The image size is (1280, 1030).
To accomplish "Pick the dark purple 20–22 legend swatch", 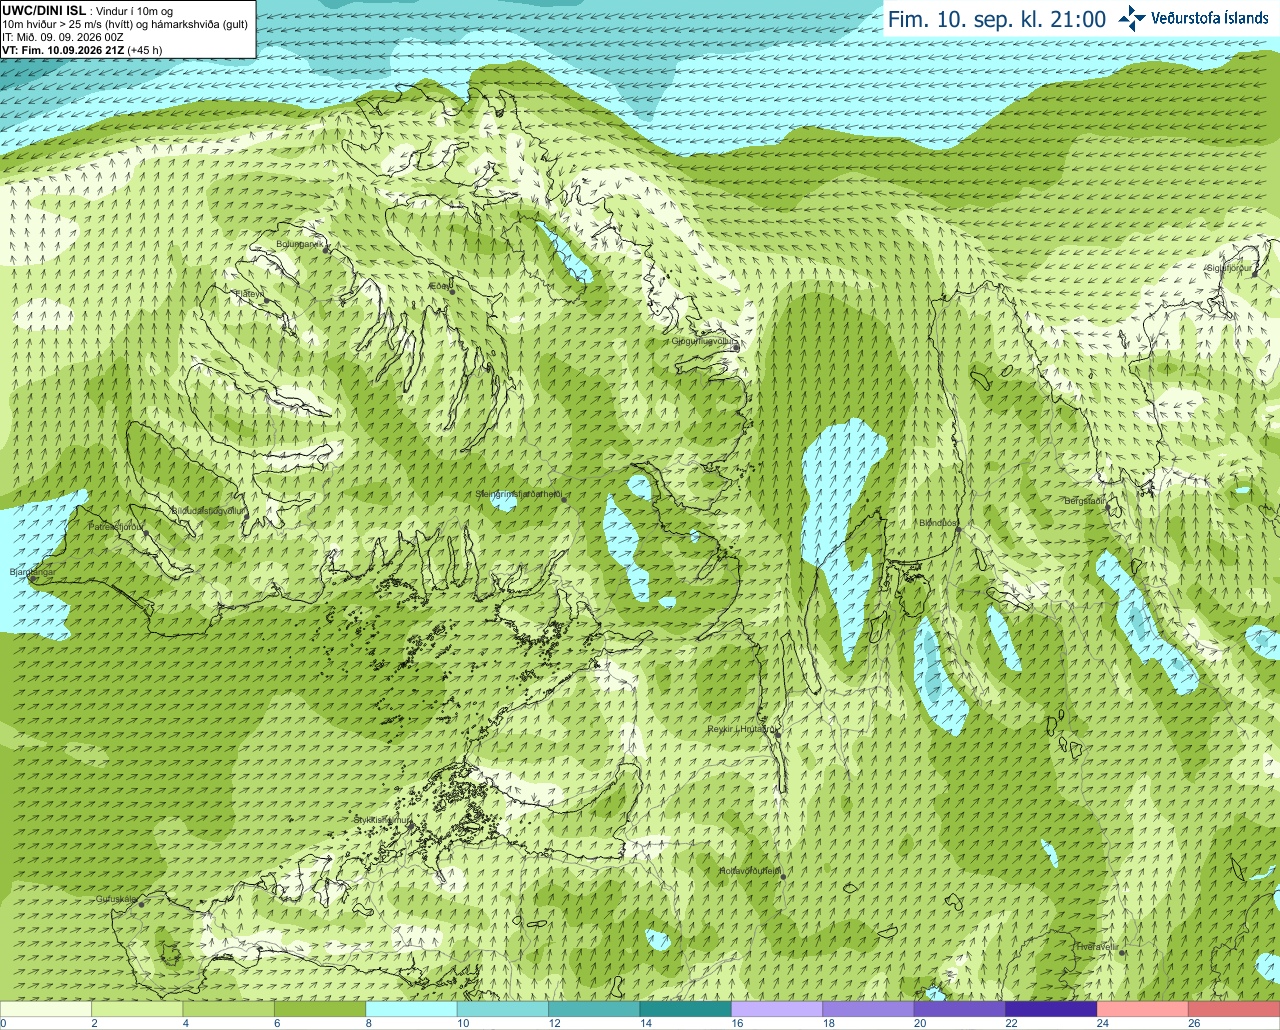I will 959,1009.
